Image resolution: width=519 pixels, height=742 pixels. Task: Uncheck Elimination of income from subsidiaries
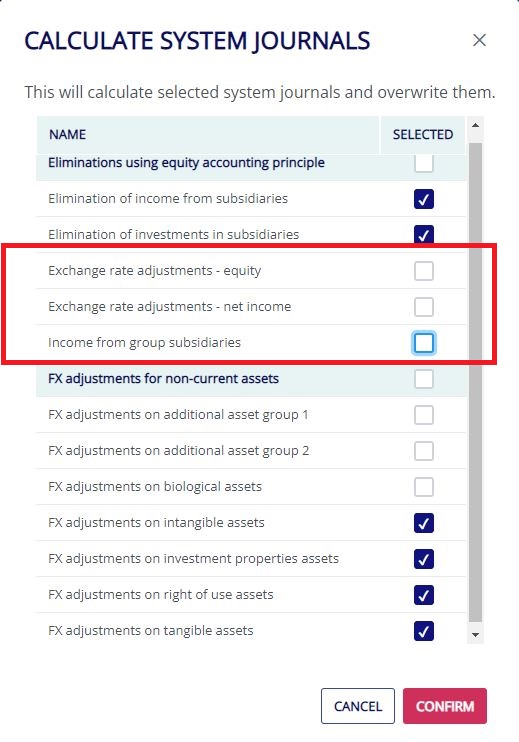423,199
